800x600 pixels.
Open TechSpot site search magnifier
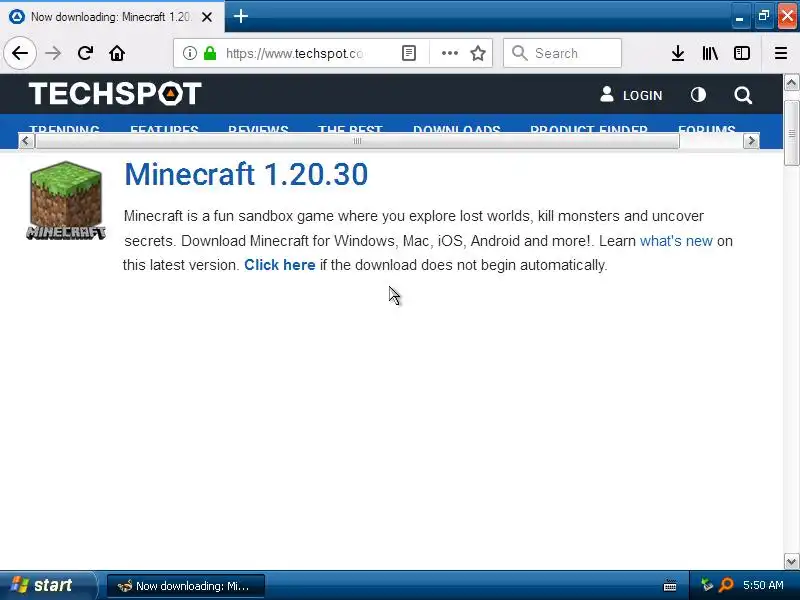743,95
